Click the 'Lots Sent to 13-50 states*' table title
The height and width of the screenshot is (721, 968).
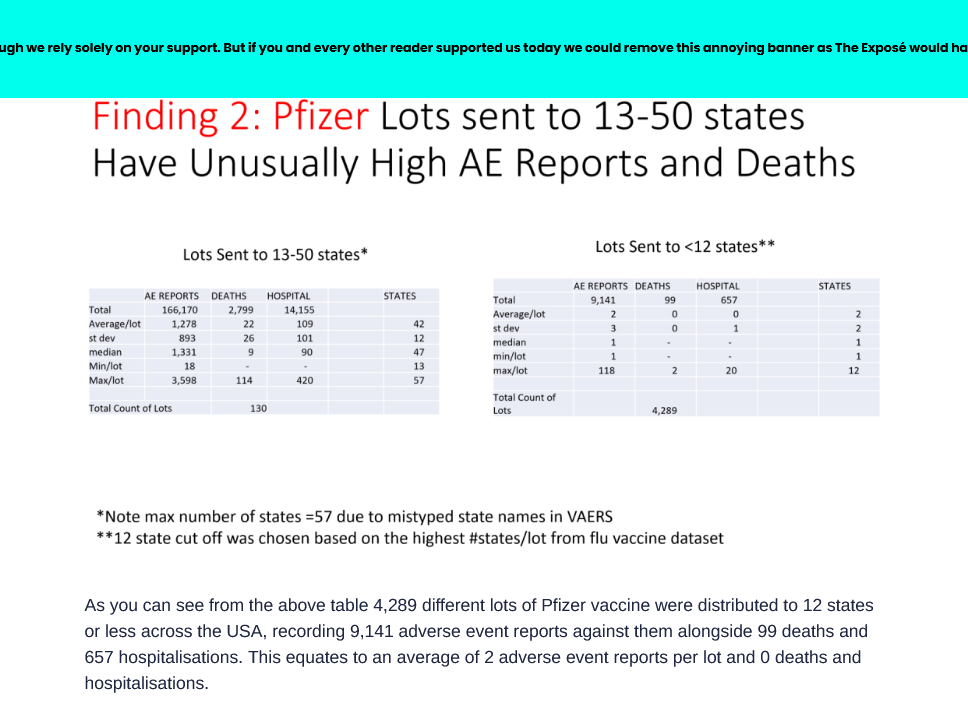click(x=275, y=254)
